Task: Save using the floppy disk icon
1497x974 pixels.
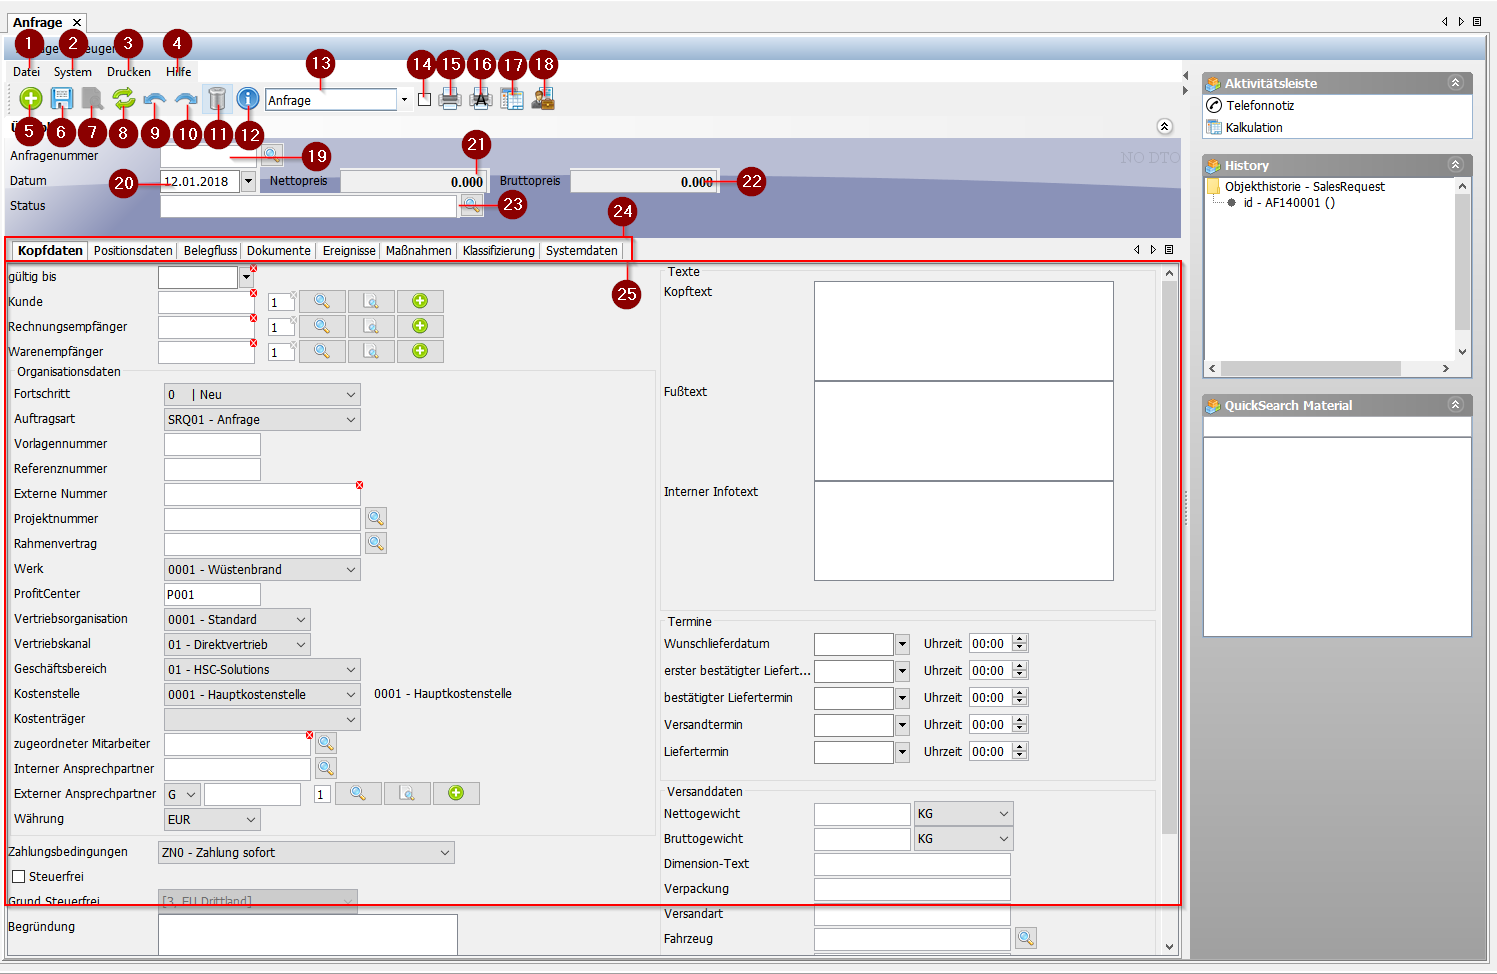Action: [x=62, y=98]
